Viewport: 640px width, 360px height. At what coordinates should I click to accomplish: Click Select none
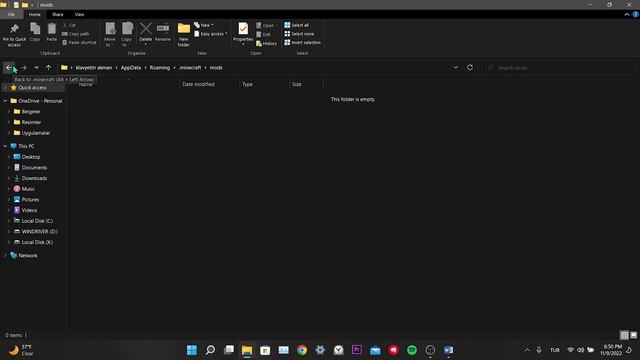(299, 34)
